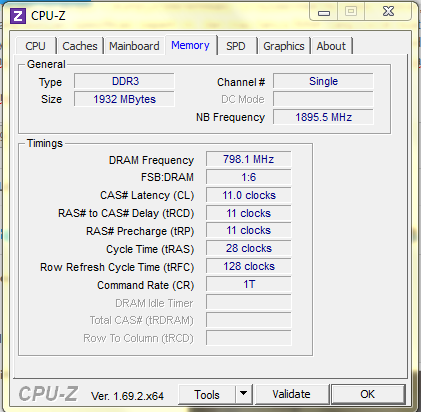Screen dimensions: 421x412
Task: Open the SPD tab
Action: (x=236, y=46)
